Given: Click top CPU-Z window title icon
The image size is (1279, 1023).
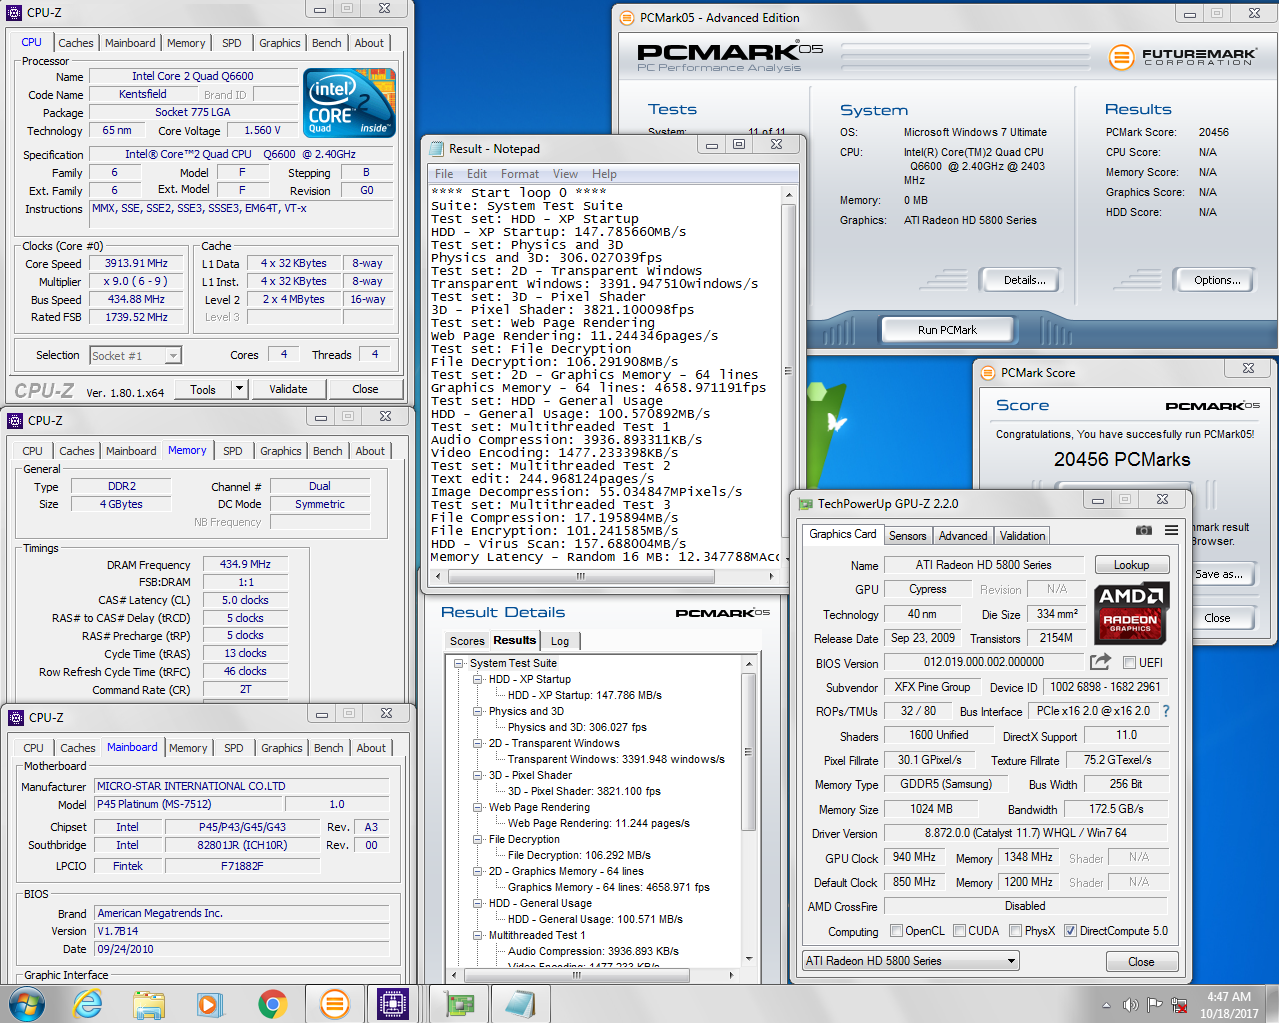Looking at the screenshot, I should [15, 12].
